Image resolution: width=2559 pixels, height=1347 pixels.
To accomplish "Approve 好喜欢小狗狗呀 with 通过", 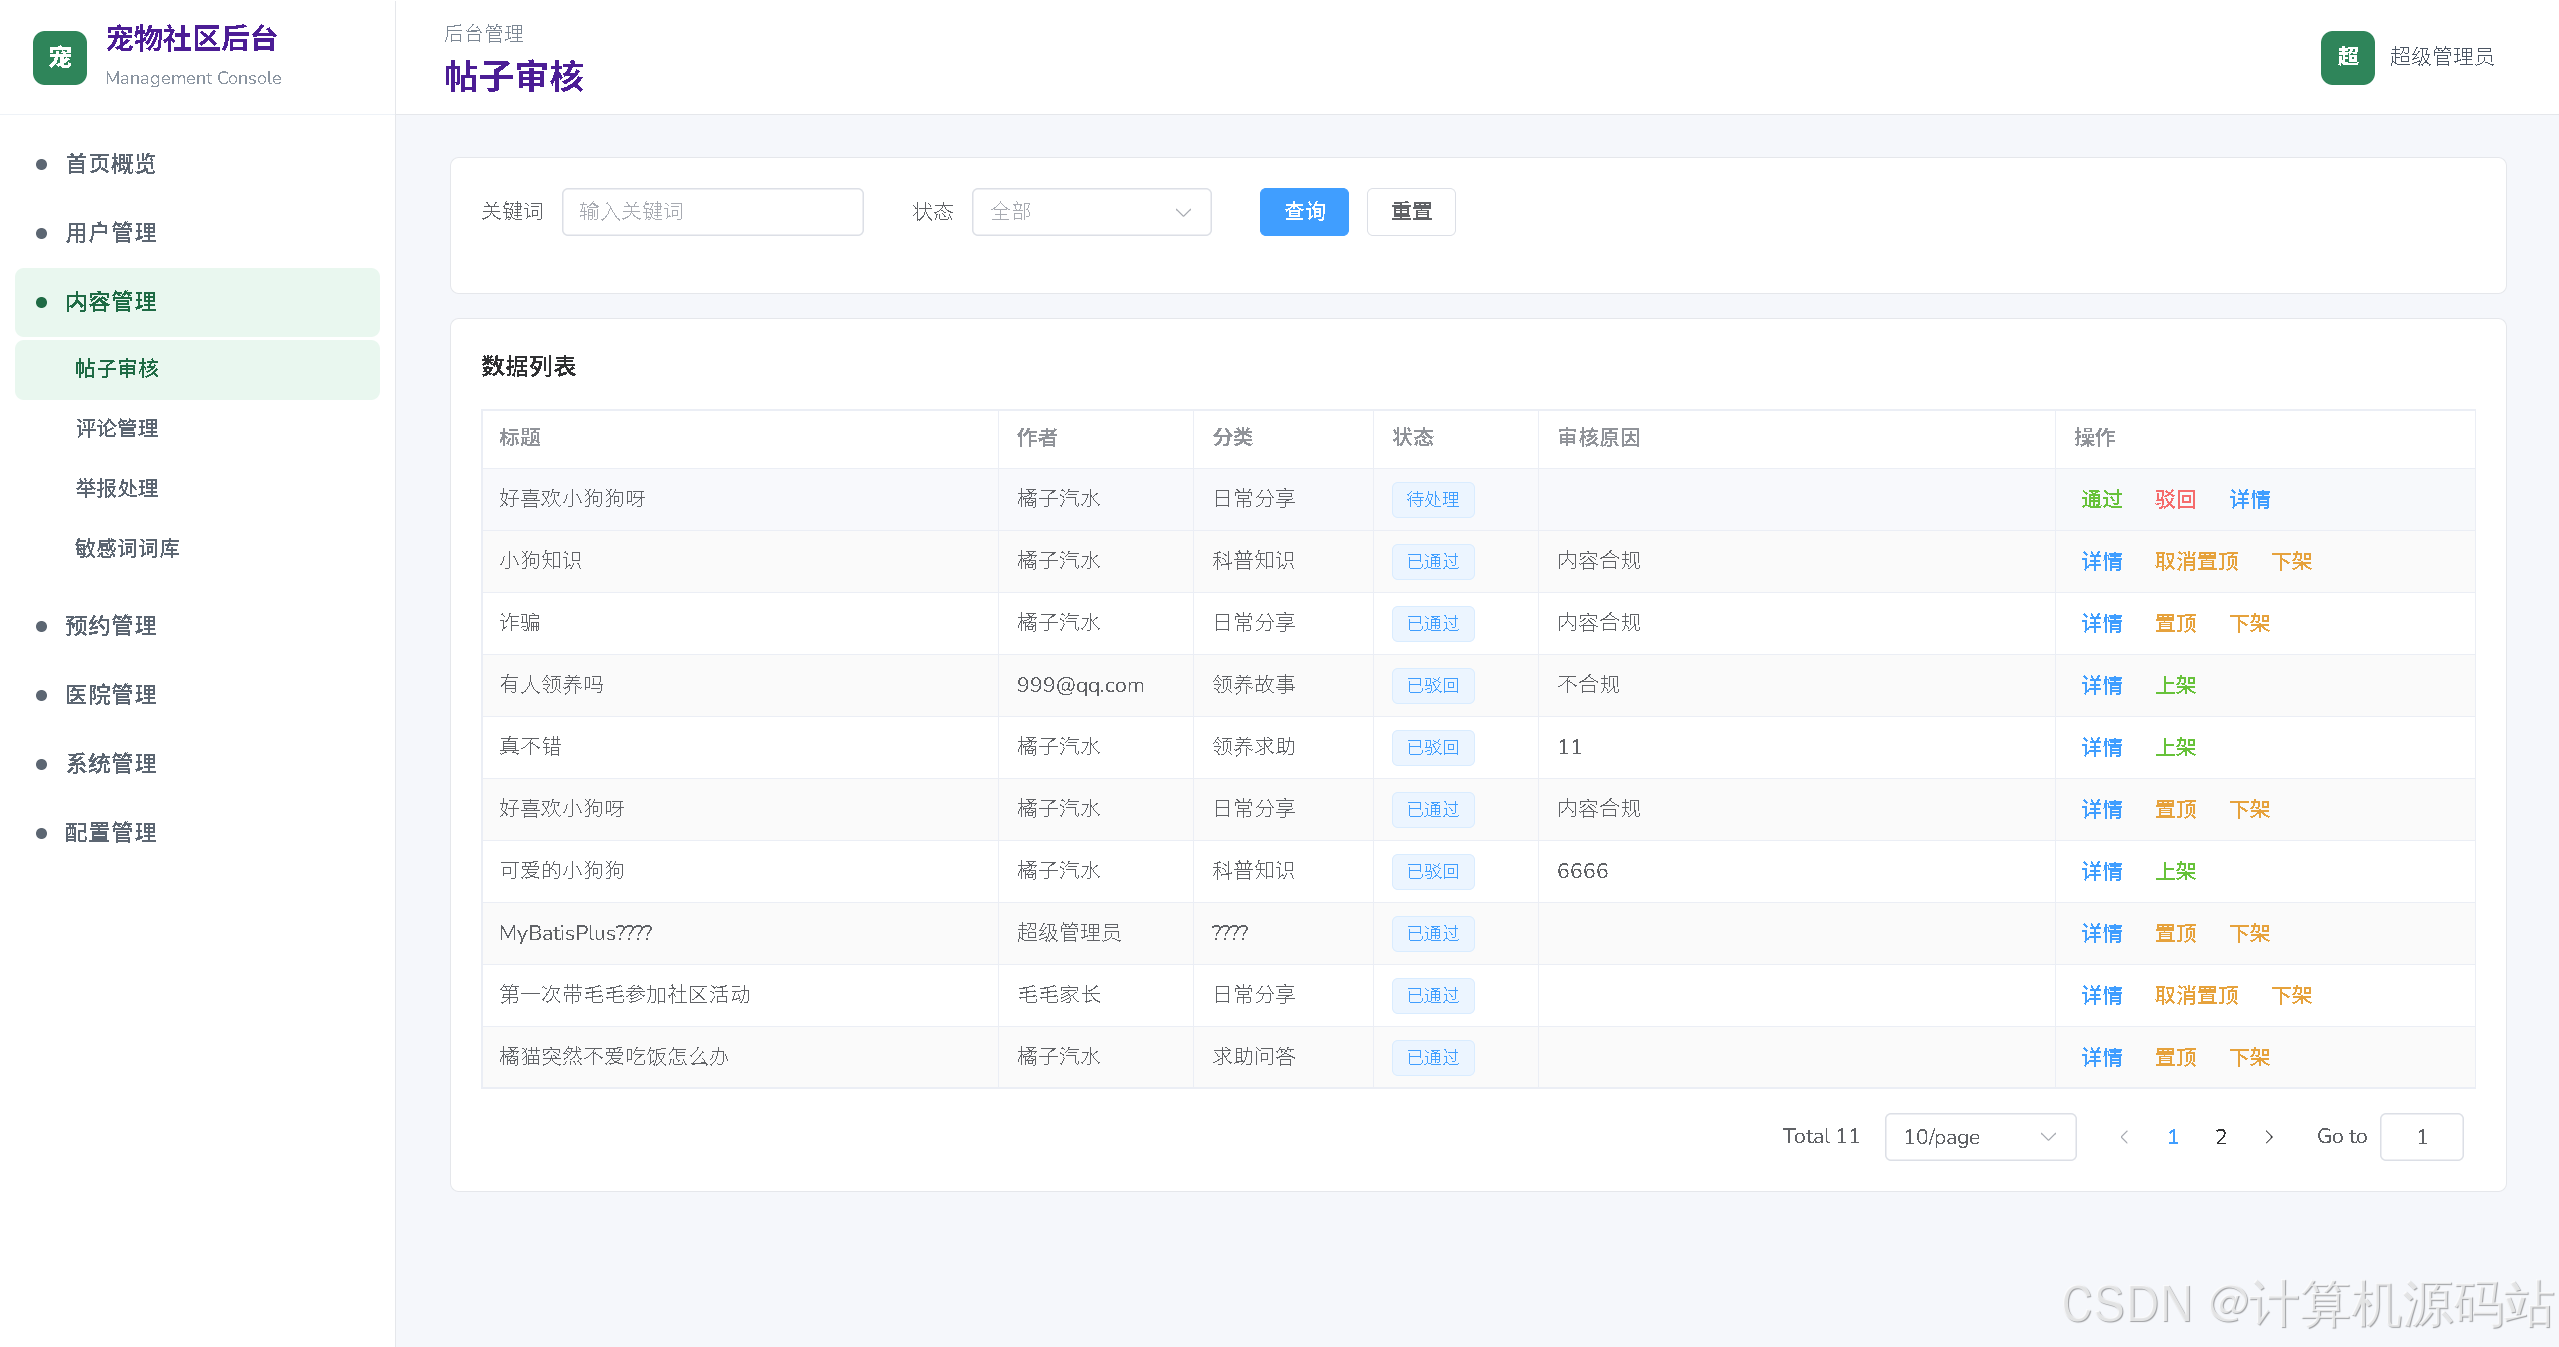I will [x=2101, y=500].
